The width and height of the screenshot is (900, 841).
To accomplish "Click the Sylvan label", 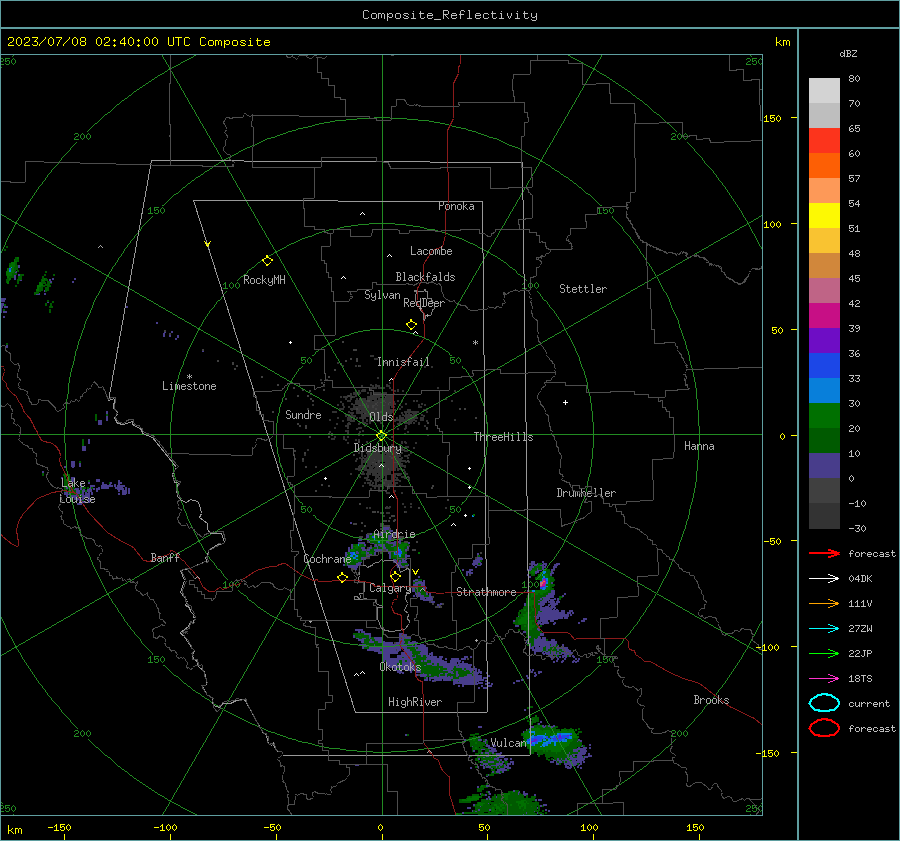I will 382,295.
